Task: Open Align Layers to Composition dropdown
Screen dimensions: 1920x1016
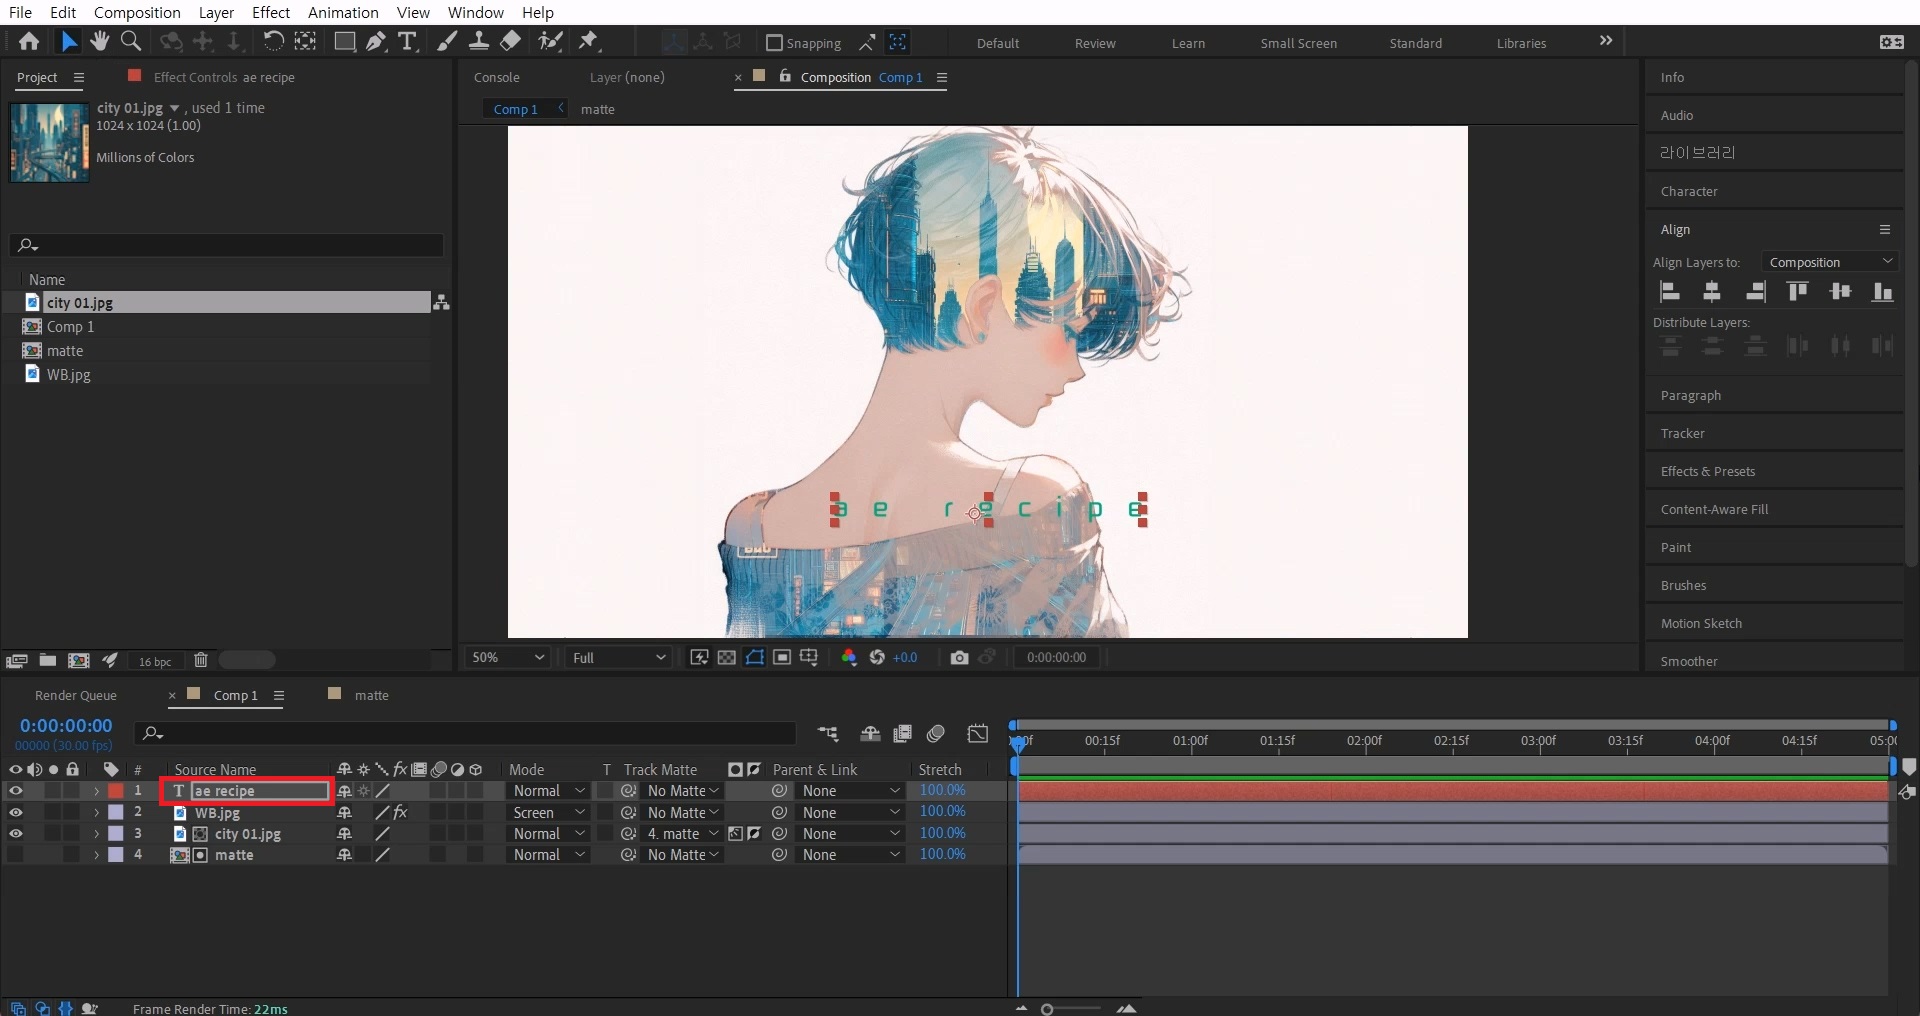Action: pyautogui.click(x=1830, y=262)
